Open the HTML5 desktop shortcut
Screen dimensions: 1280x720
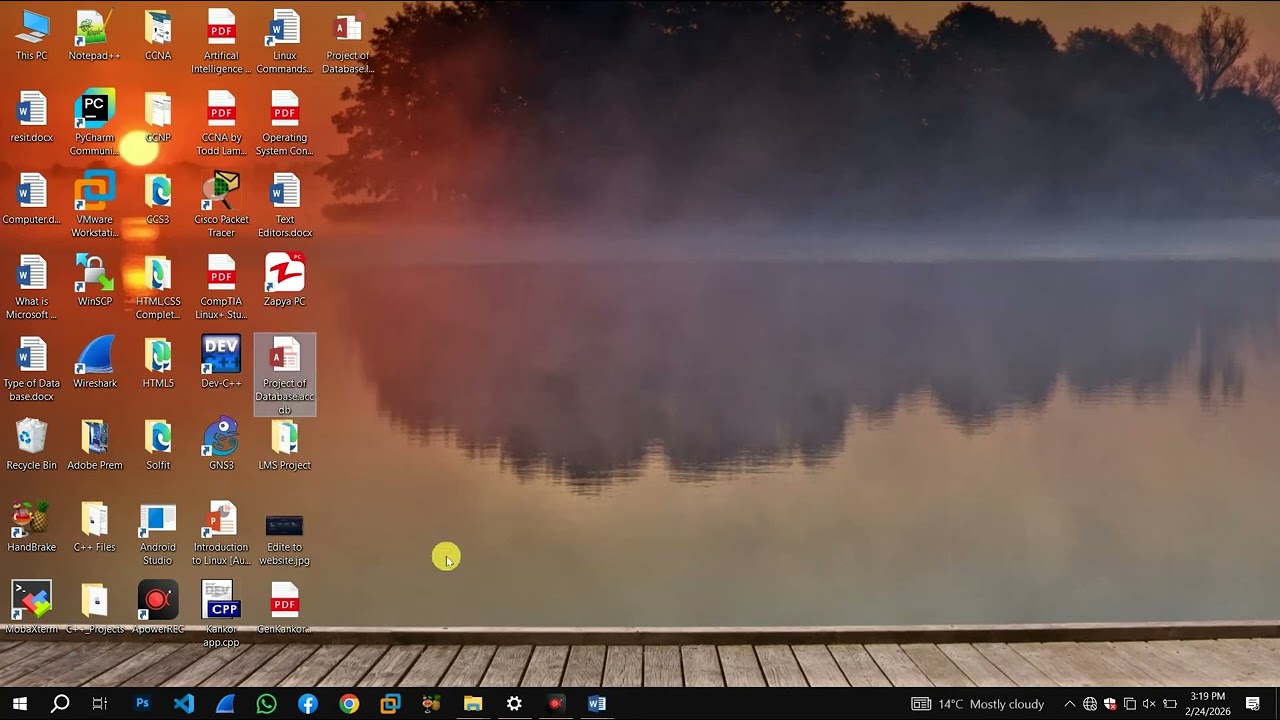158,364
